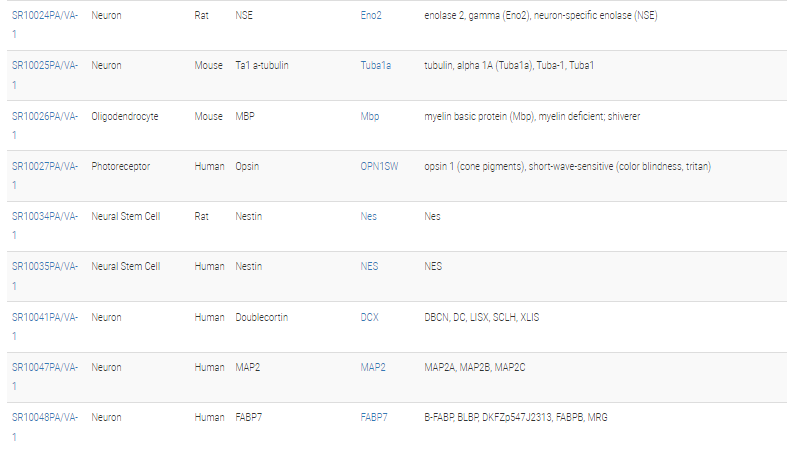
Task: Follow the rat Nes gene link
Action: pyautogui.click(x=368, y=216)
